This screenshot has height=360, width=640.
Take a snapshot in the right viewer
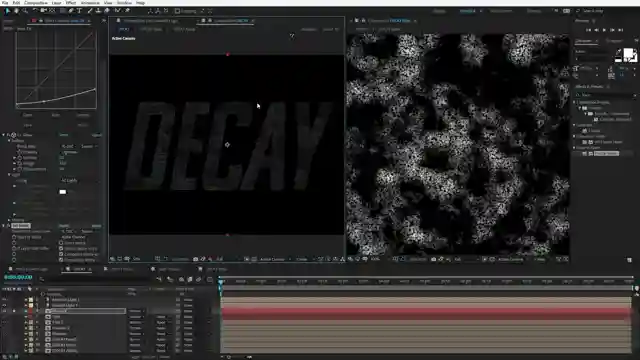pos(433,259)
